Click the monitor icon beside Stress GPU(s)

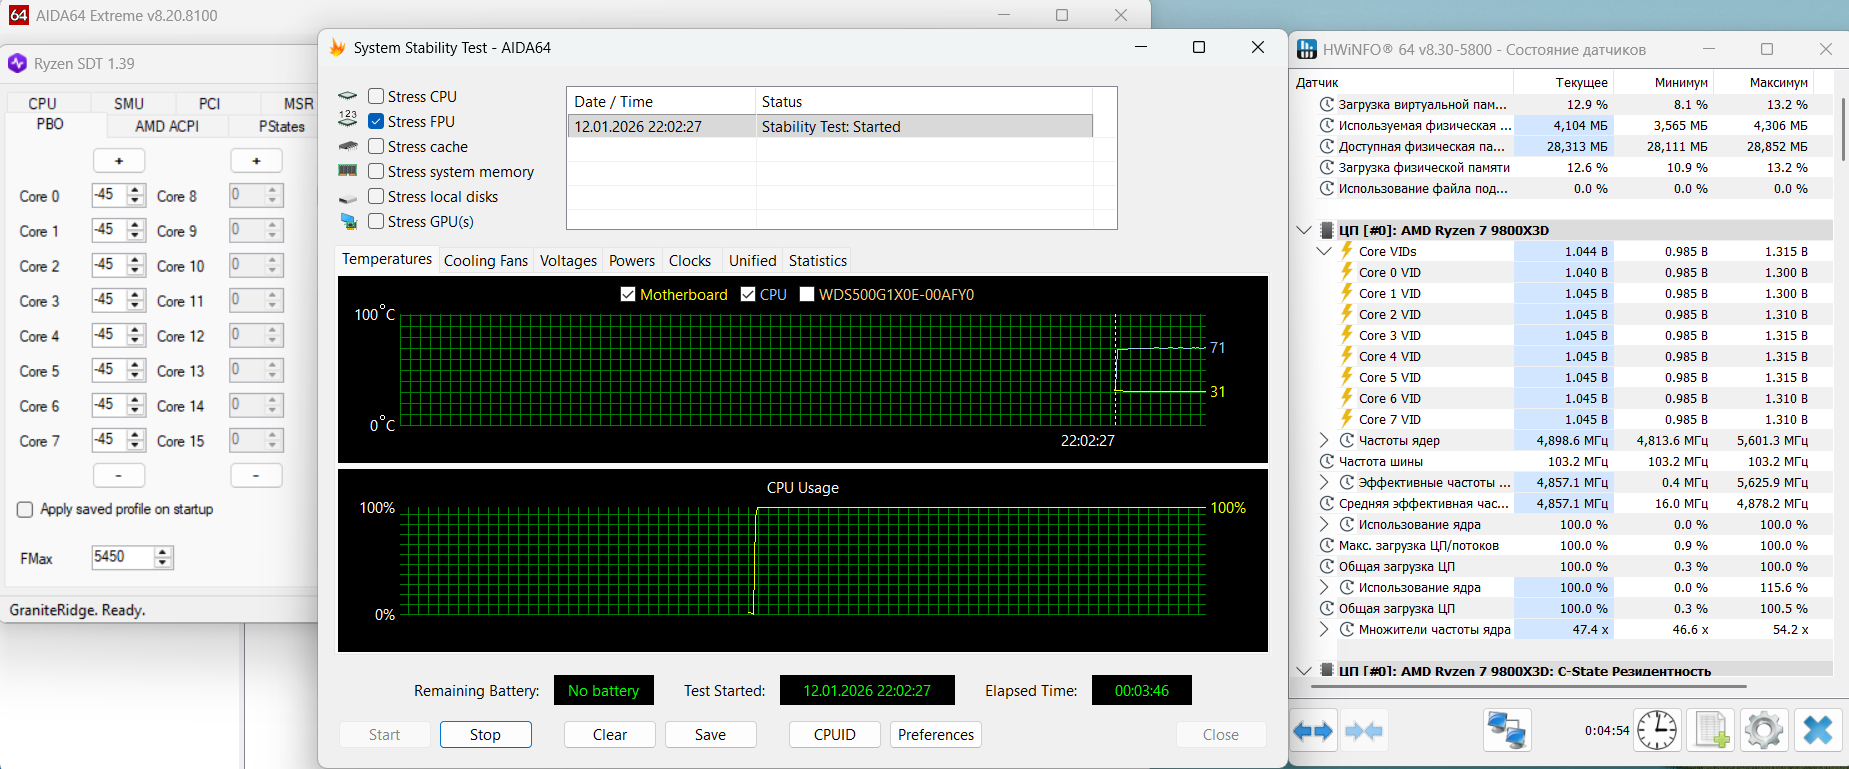pos(348,221)
